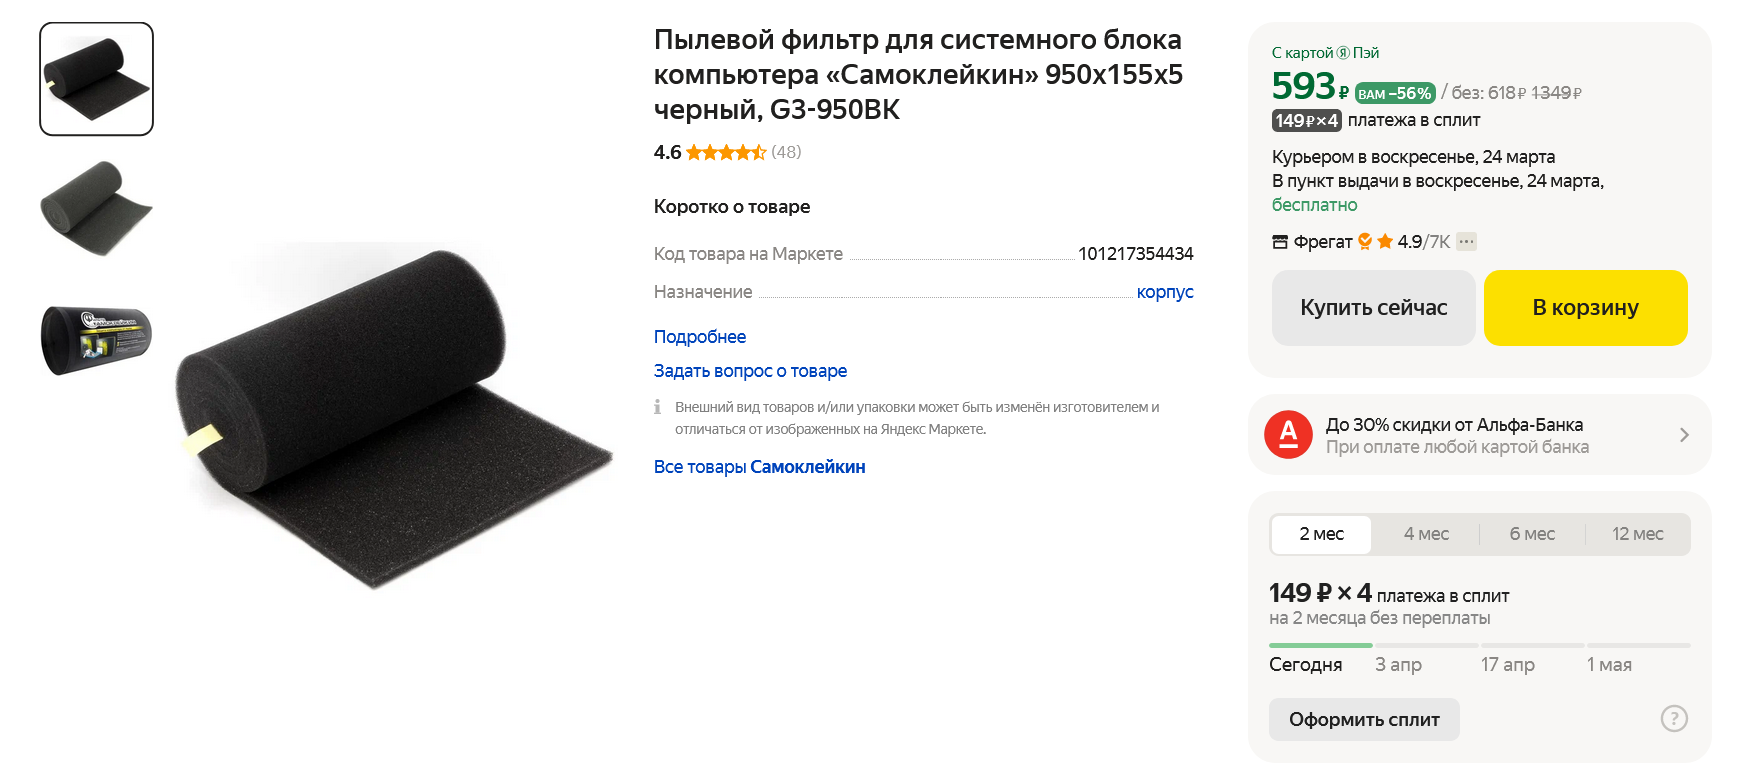Viewport: 1759px width, 779px height.
Task: Click the Alfa-Bank red logo icon
Action: (x=1288, y=435)
